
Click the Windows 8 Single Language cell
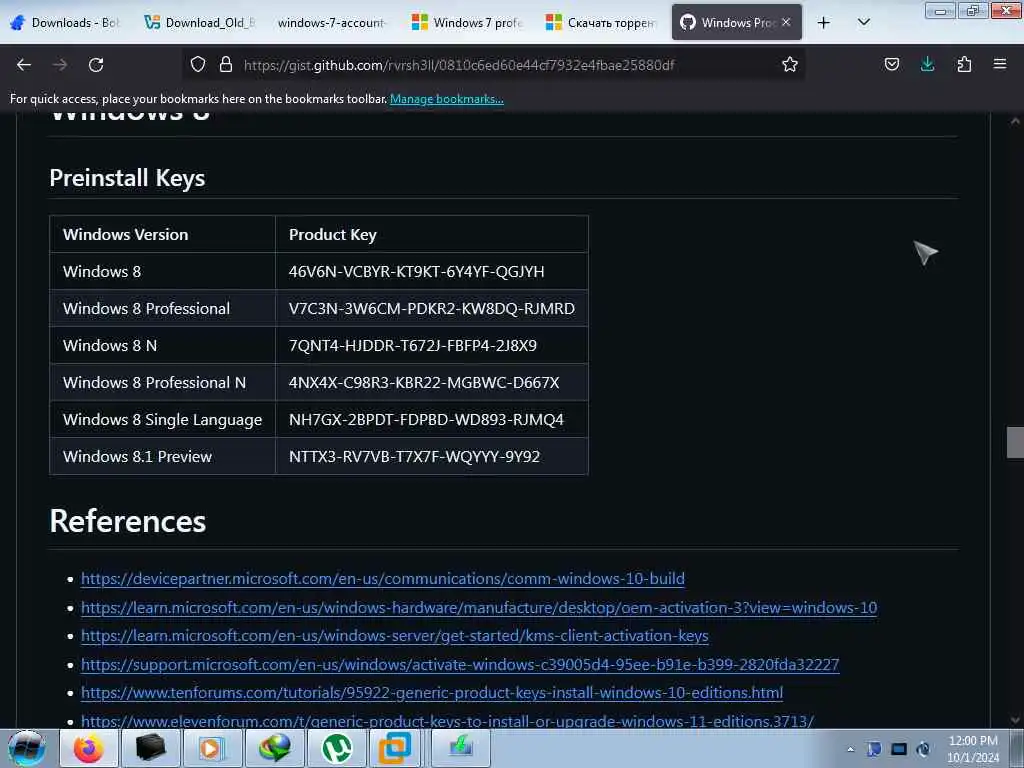pyautogui.click(x=163, y=419)
